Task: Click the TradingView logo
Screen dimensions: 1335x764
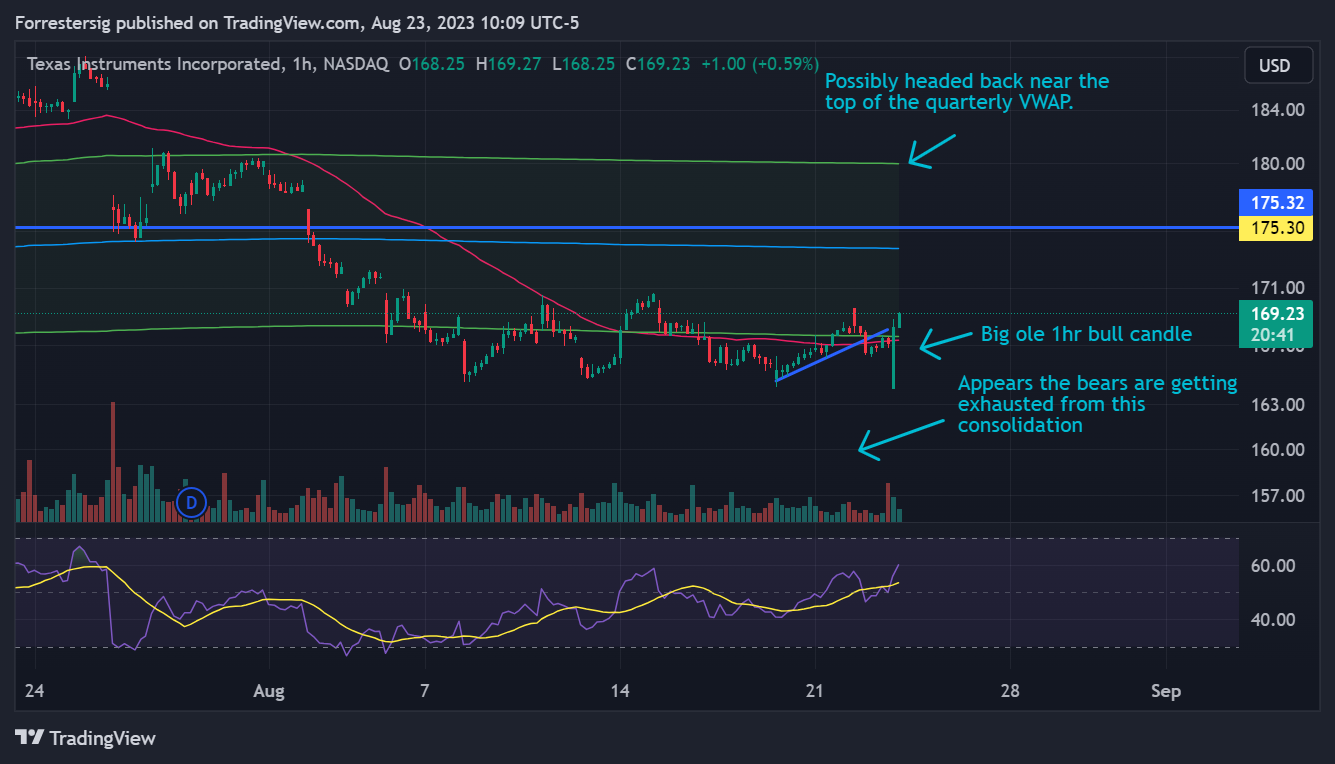Action: click(x=86, y=738)
